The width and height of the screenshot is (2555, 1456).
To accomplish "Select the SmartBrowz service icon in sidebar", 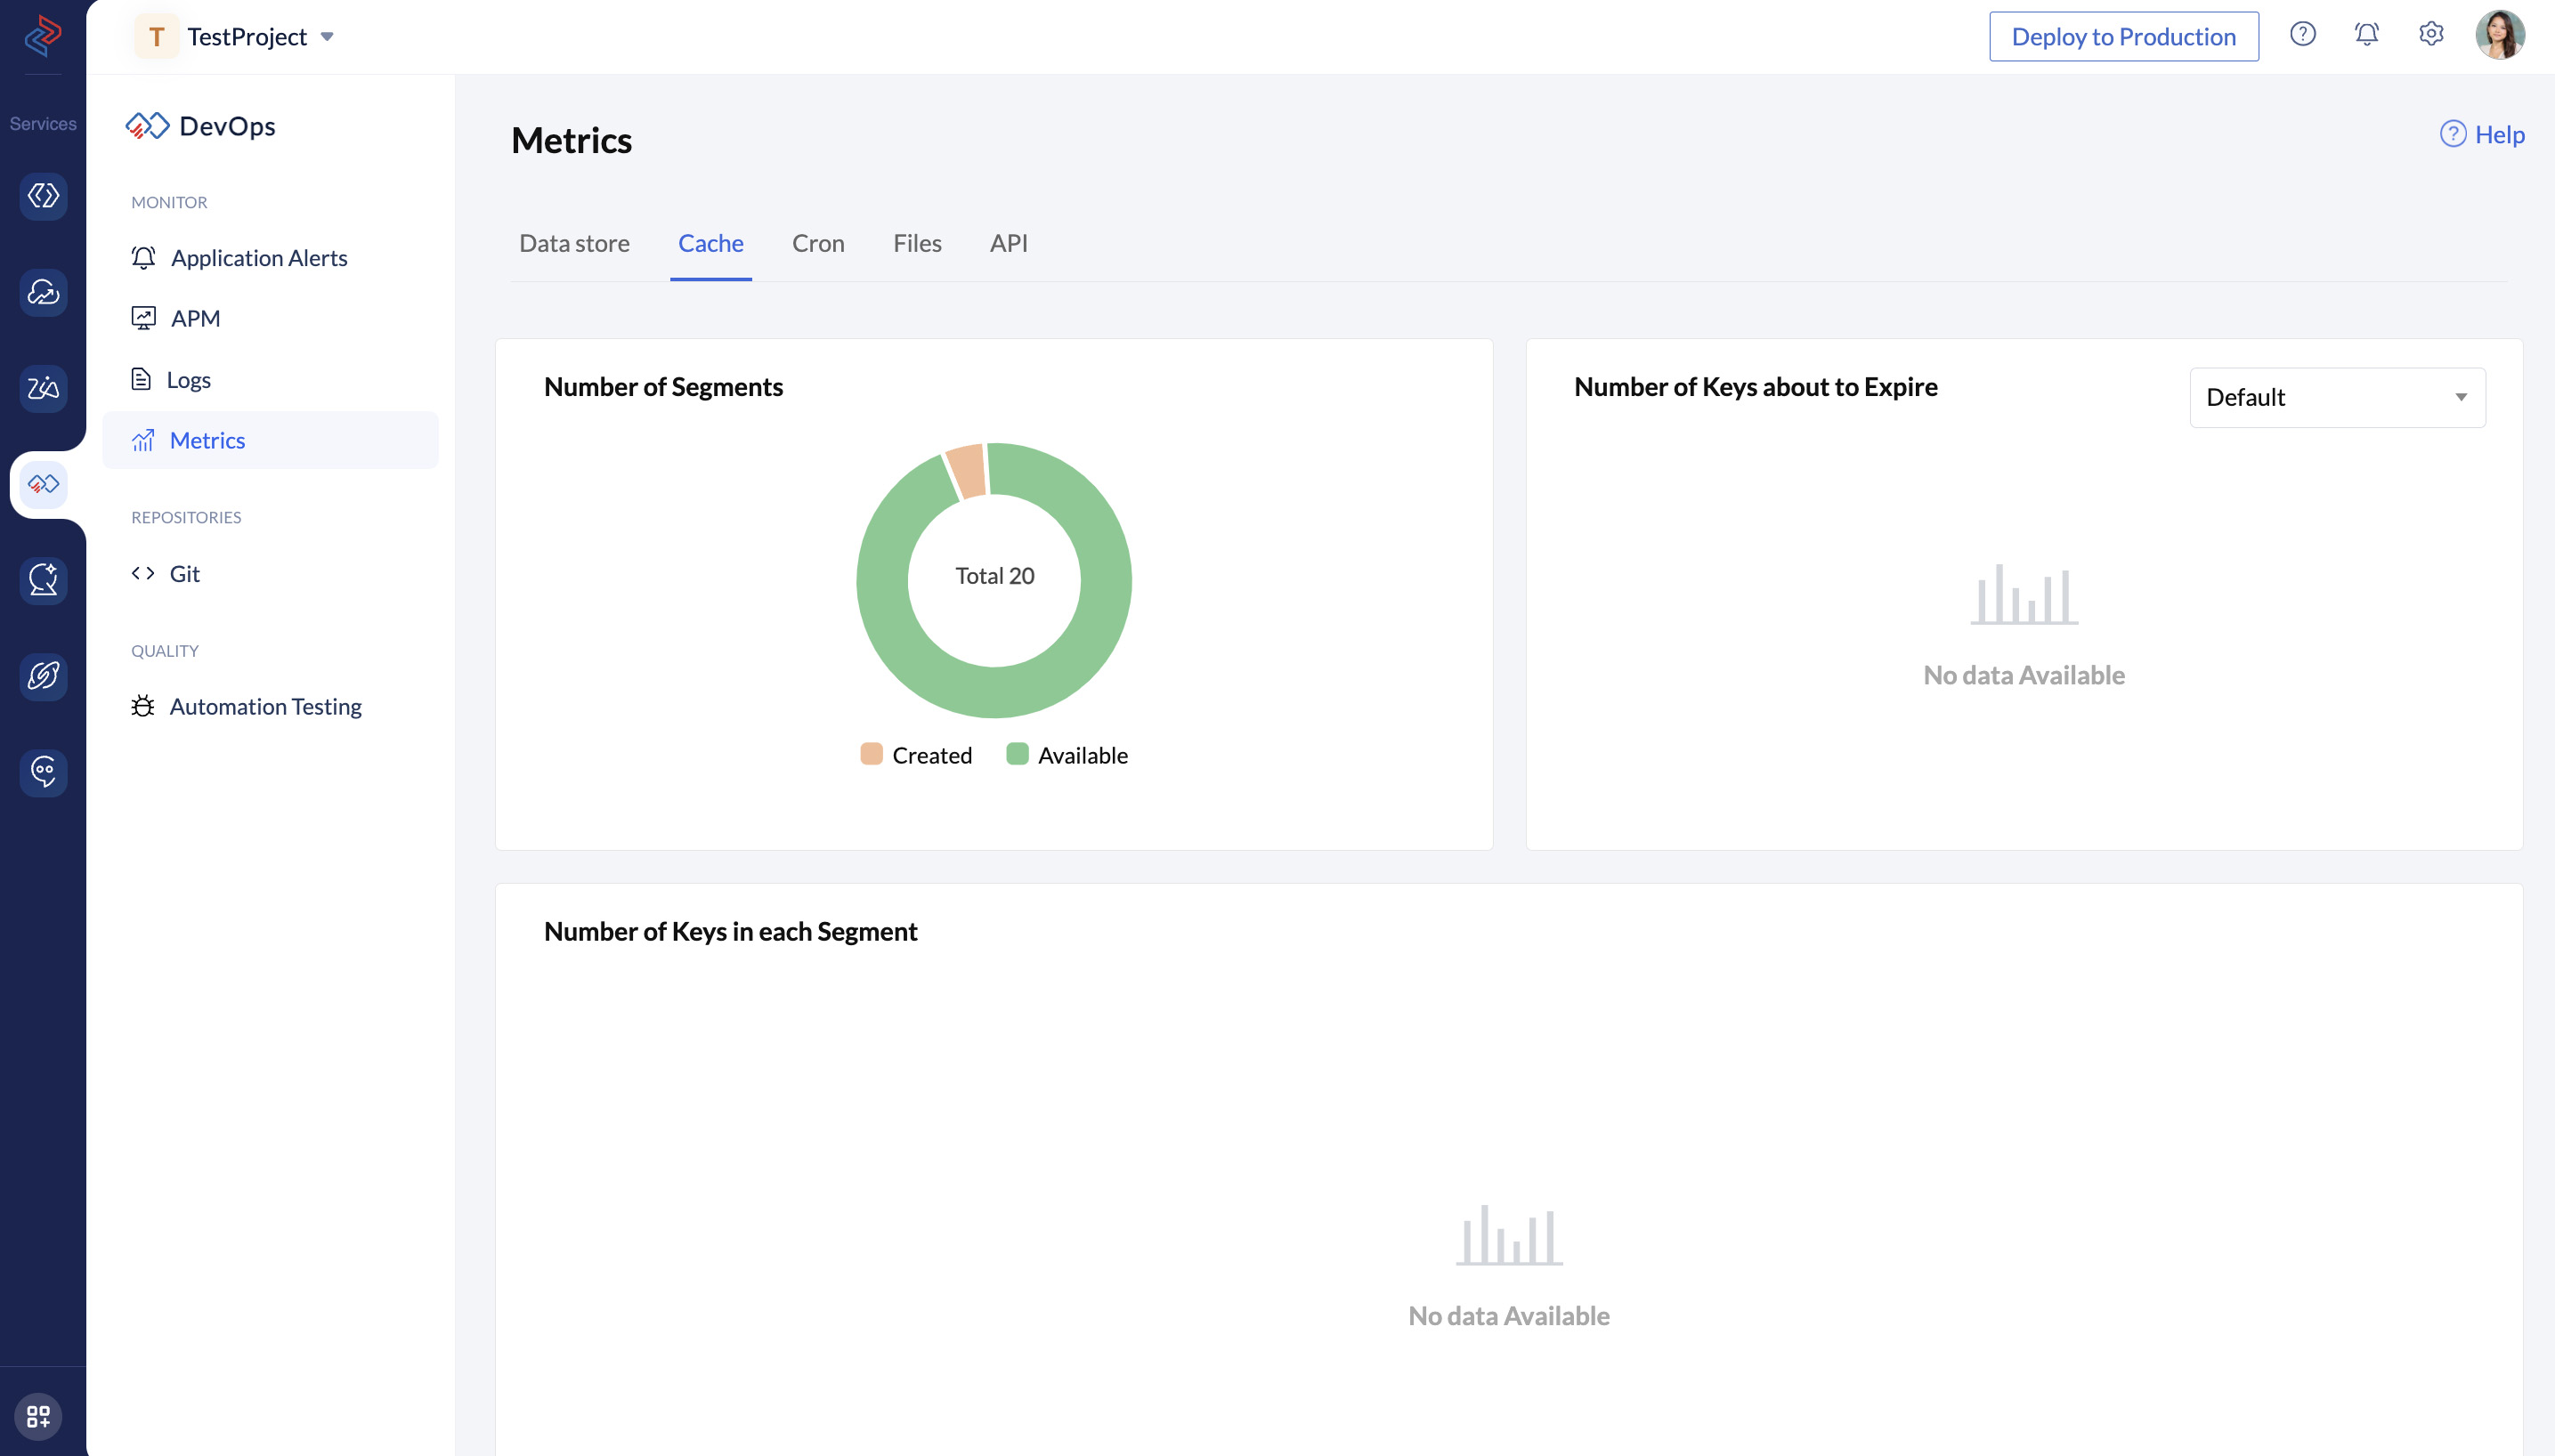I will [x=43, y=676].
